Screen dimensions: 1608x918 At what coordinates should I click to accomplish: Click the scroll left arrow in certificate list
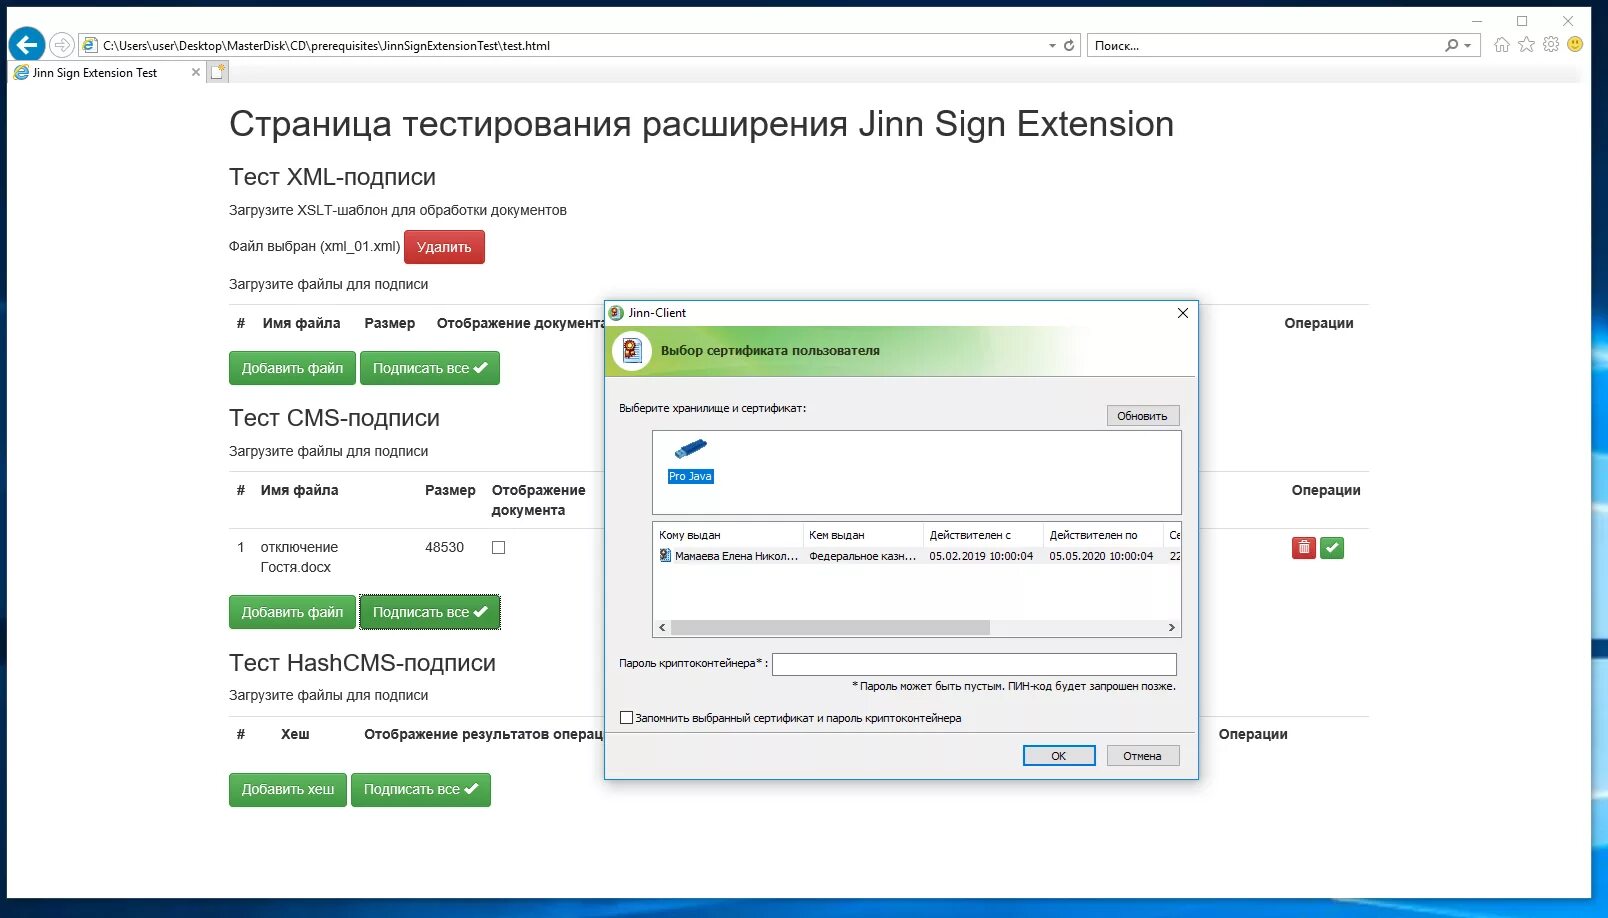tap(662, 628)
